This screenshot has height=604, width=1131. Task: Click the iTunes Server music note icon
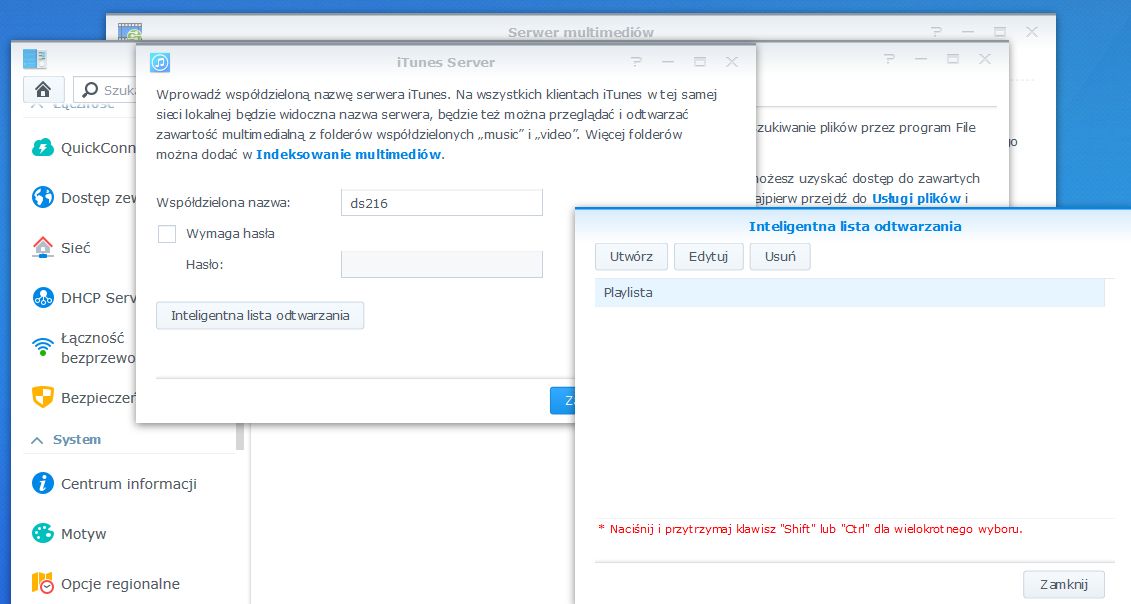(160, 62)
